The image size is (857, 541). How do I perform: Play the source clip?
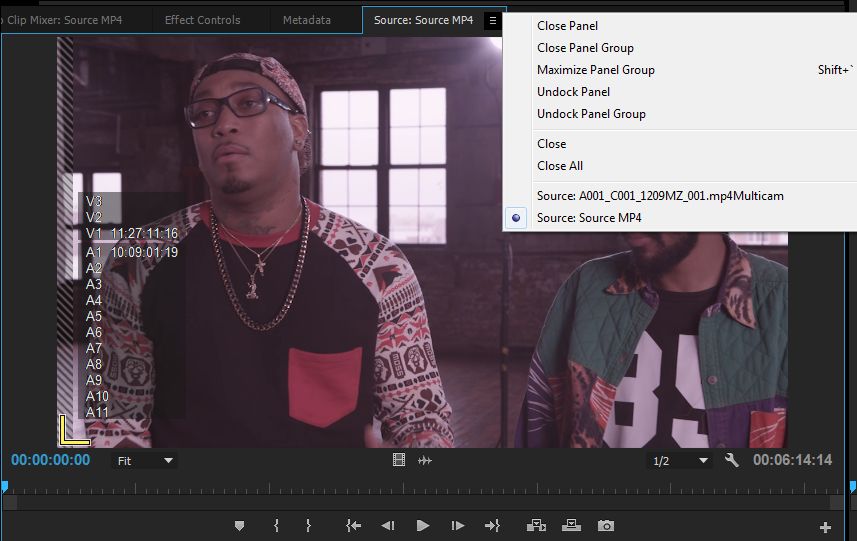422,526
